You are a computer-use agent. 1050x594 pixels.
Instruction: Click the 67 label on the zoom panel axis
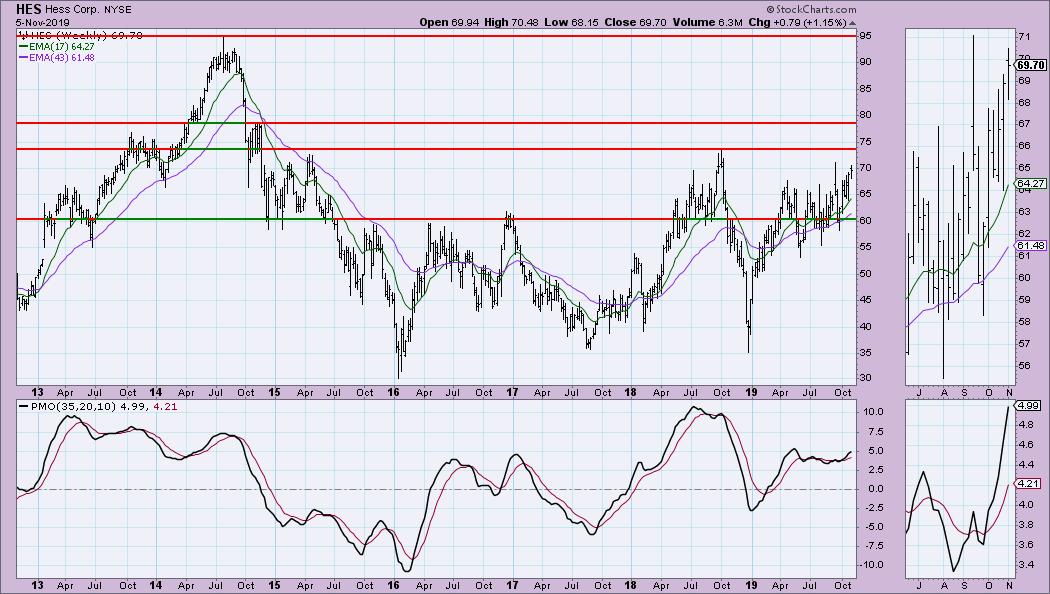1024,124
